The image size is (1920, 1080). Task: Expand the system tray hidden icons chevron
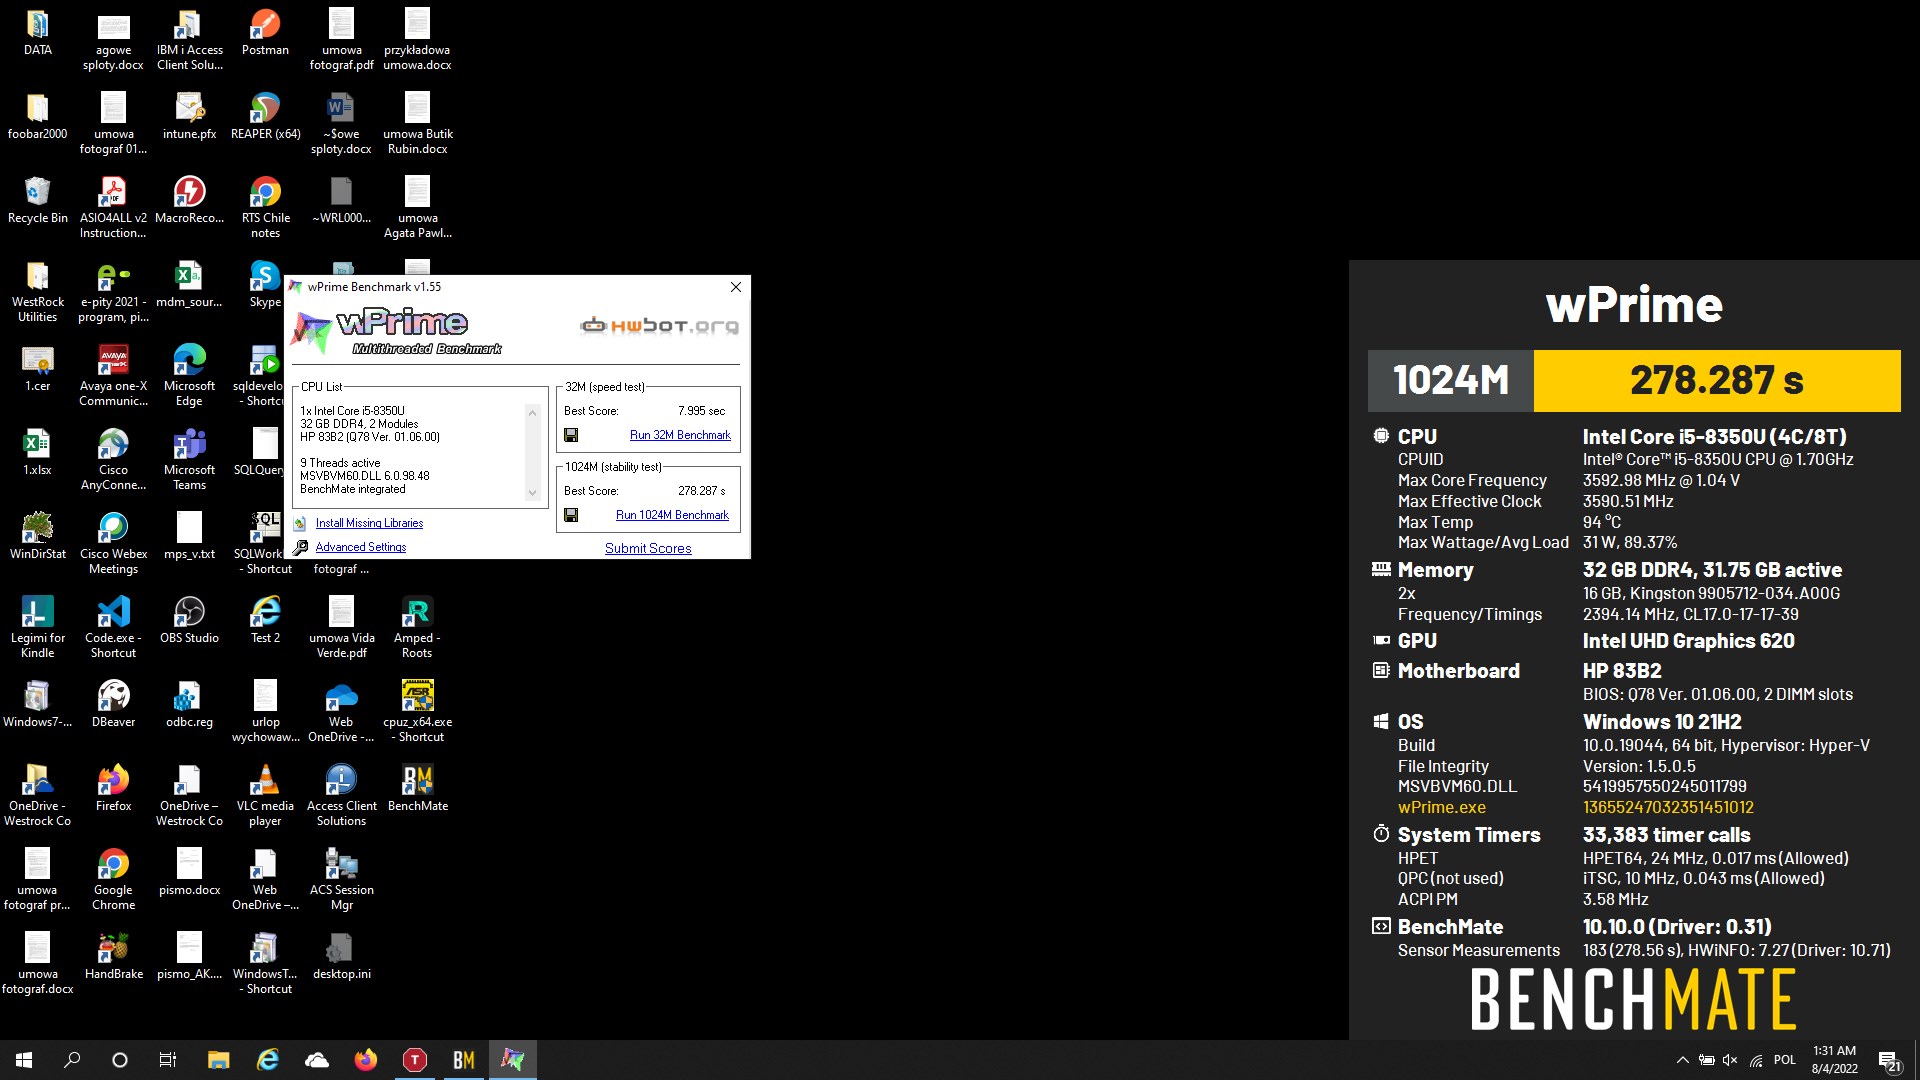point(1682,1060)
